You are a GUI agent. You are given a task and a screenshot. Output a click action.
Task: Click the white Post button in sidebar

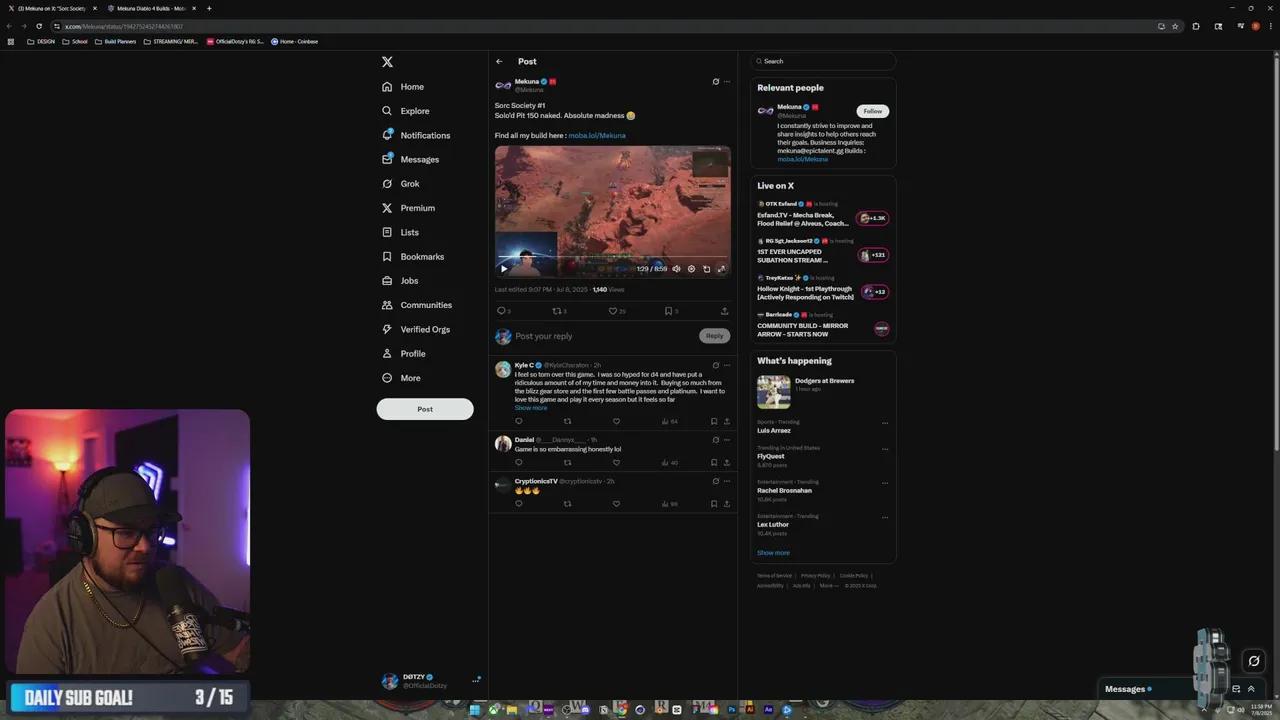click(x=425, y=409)
